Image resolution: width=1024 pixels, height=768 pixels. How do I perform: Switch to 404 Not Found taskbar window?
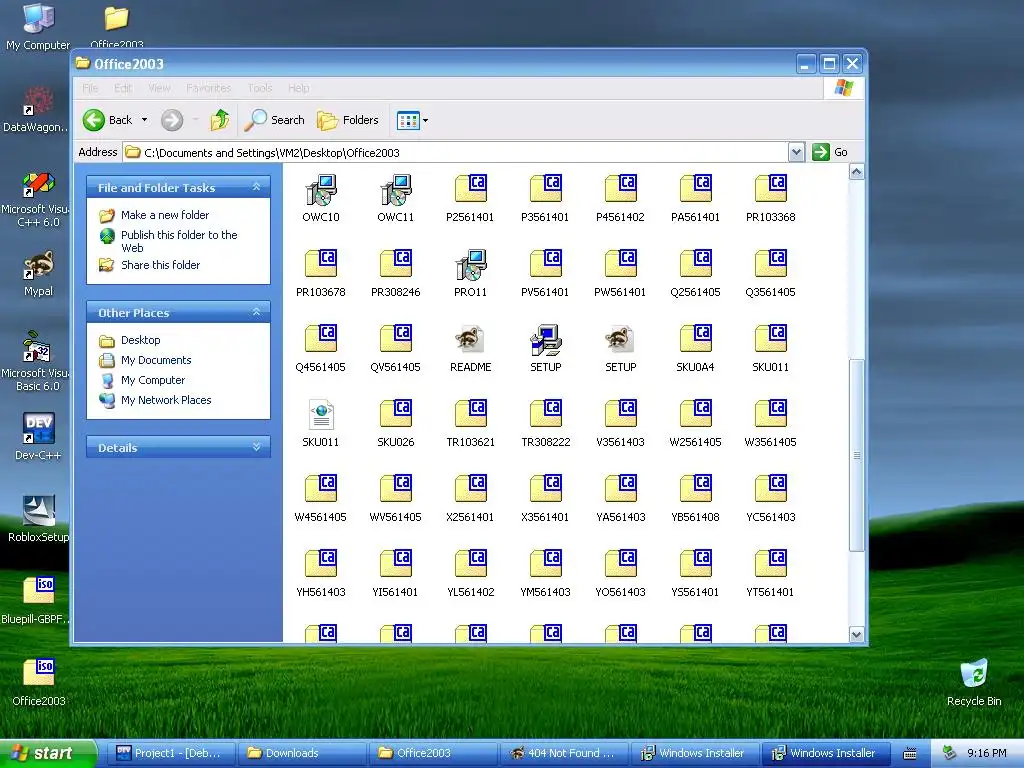click(564, 754)
